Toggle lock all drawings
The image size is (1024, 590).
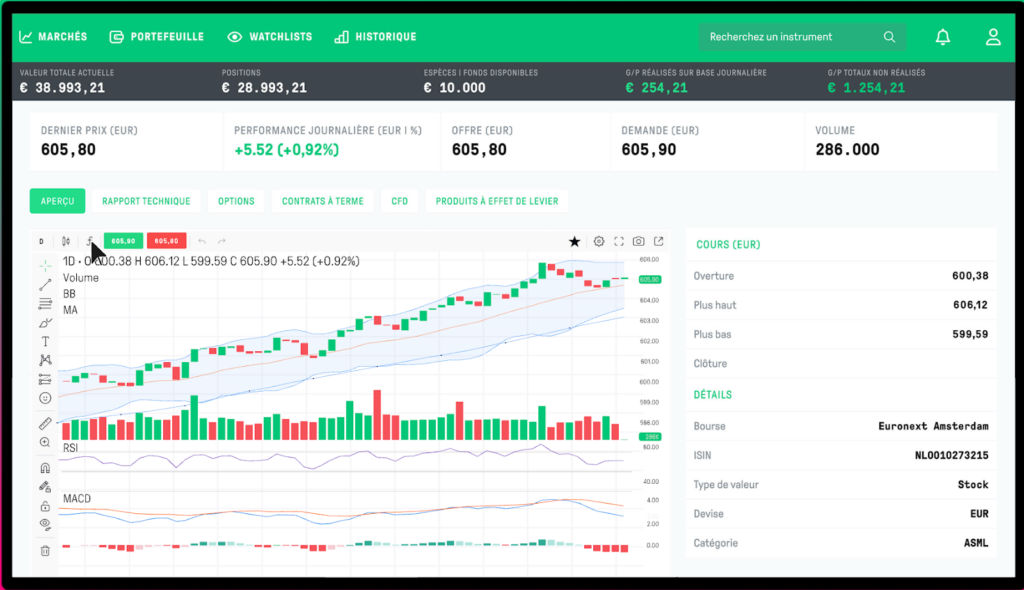(x=45, y=505)
